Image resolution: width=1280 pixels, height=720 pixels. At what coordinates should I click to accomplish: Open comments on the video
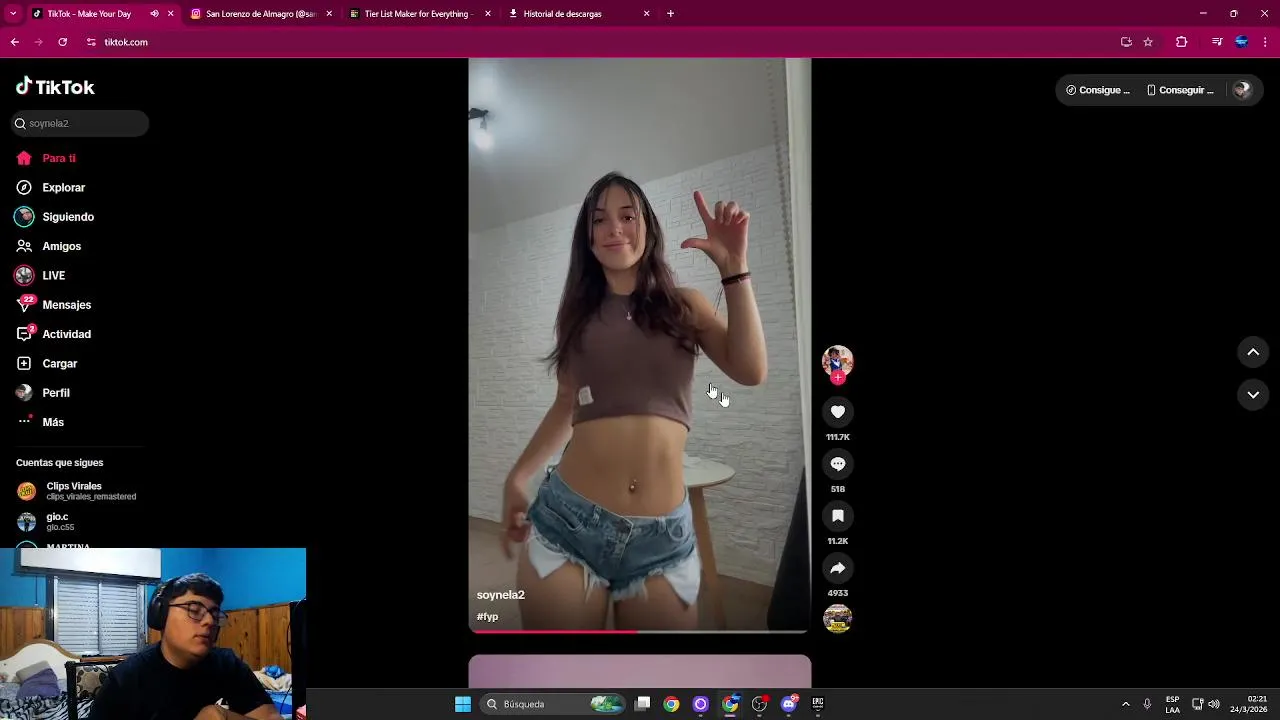(838, 464)
